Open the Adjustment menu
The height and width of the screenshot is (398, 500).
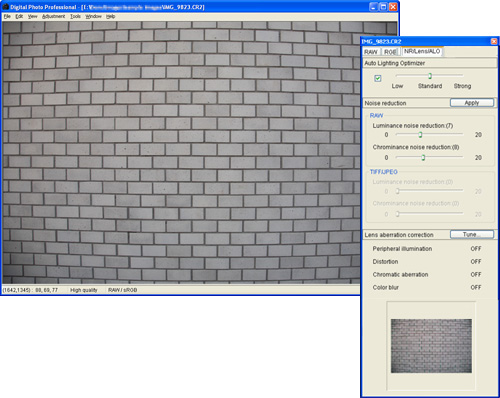(x=53, y=16)
